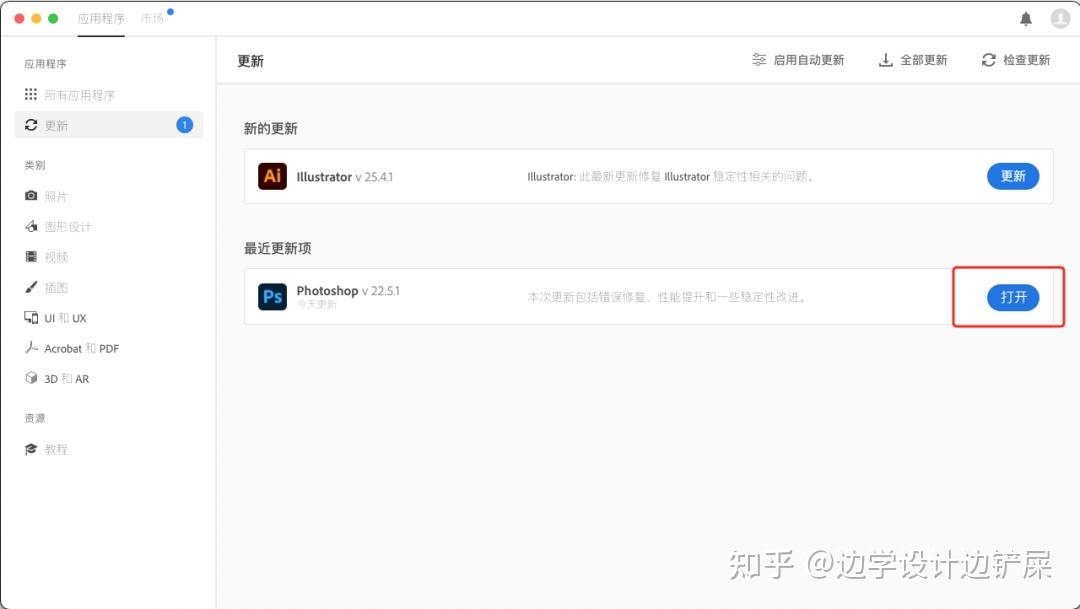Click the Acrobat icon beside Acrobat 和 PDF
The image size is (1080, 609).
pos(31,348)
